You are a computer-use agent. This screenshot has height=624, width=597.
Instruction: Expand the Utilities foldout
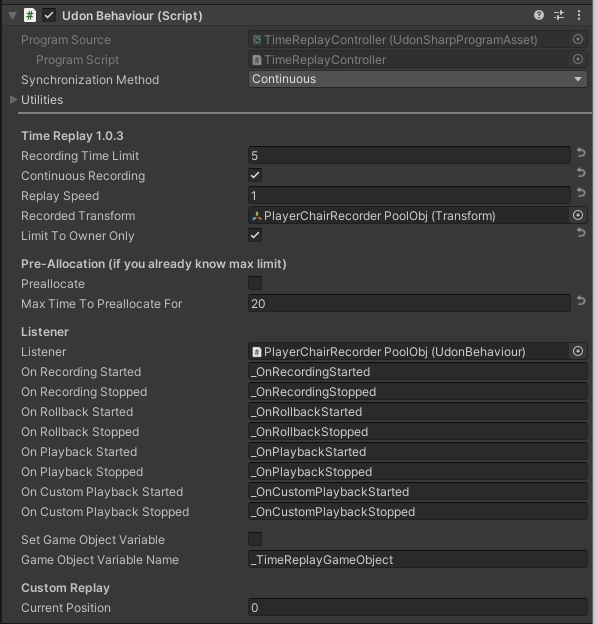coord(13,99)
